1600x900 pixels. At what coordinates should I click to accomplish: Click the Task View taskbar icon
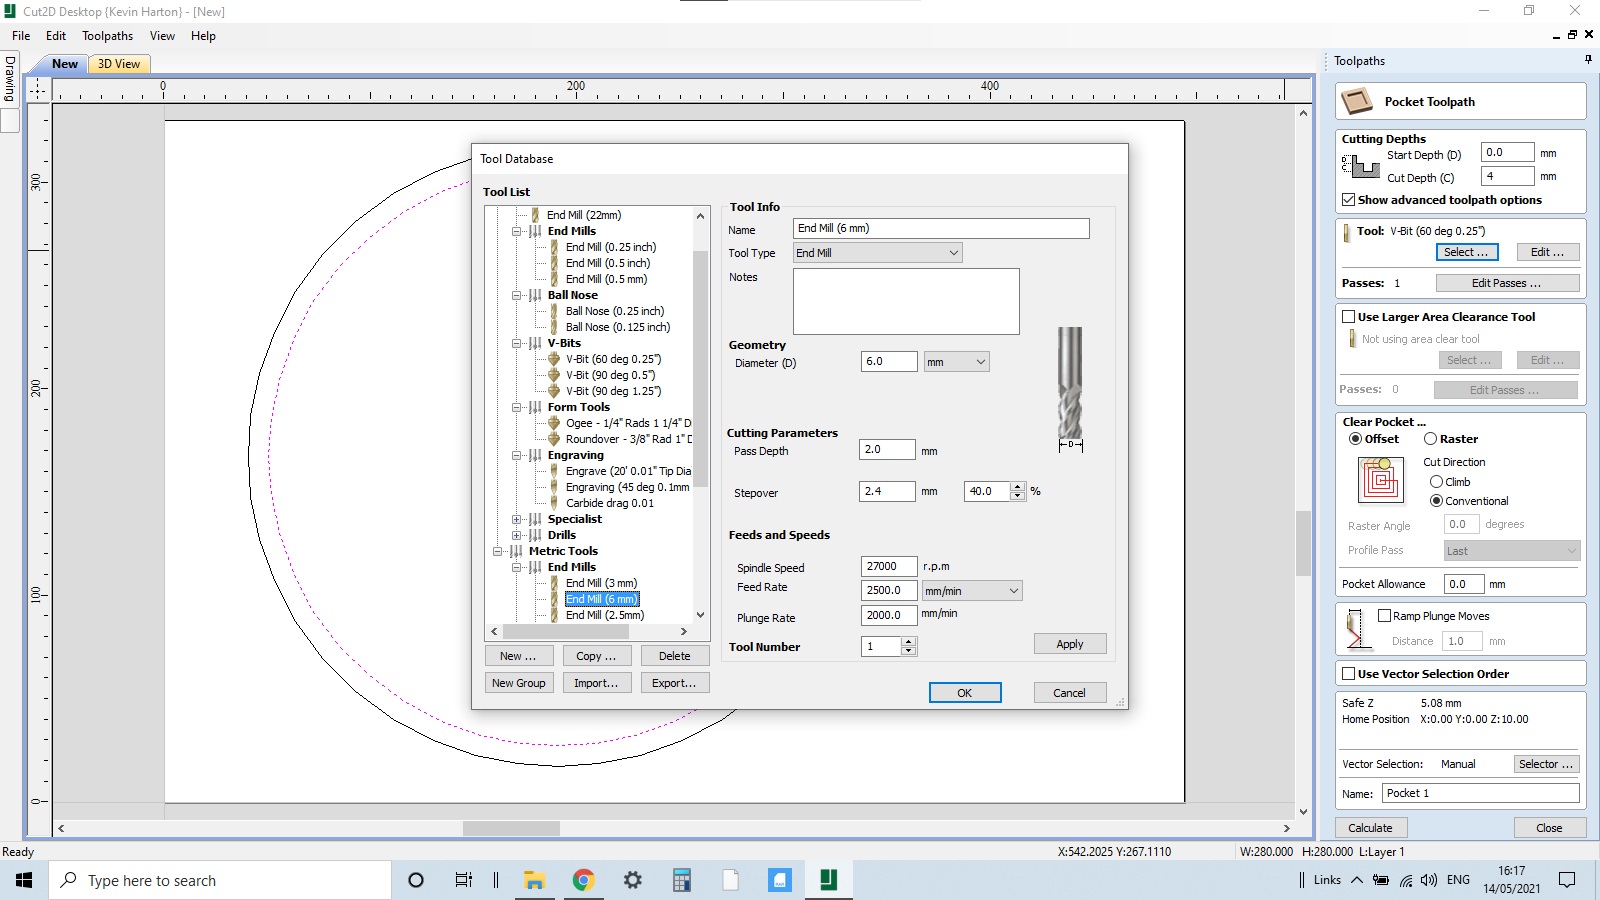pos(463,880)
